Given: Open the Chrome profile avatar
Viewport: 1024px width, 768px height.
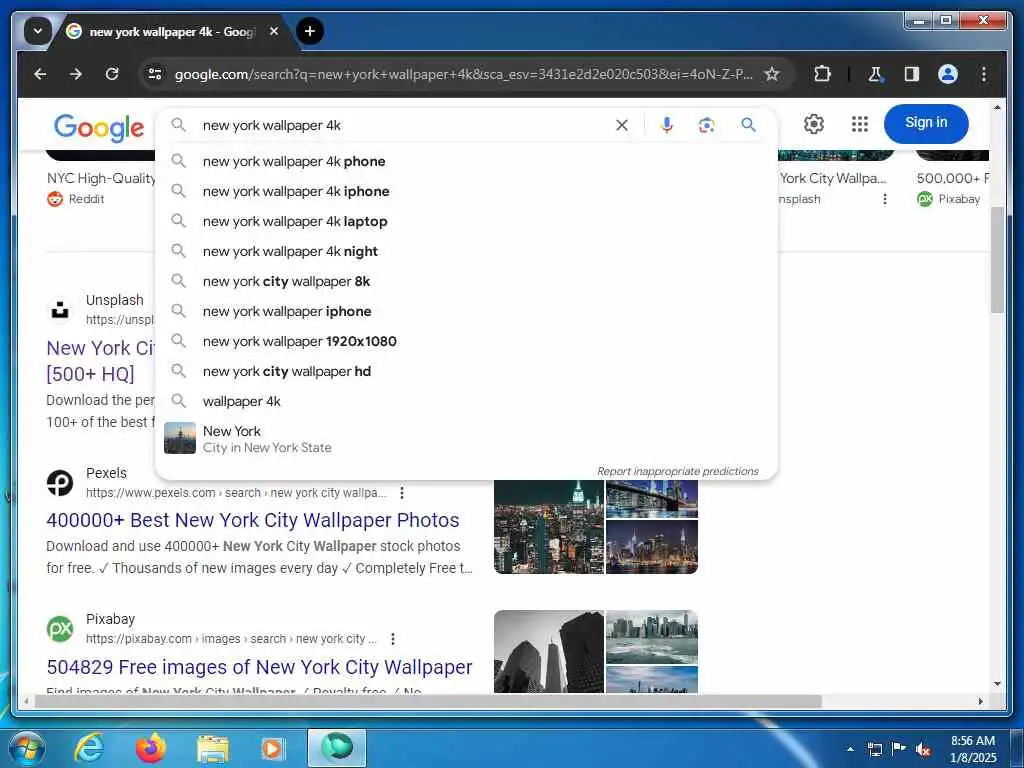Looking at the screenshot, I should (x=948, y=74).
